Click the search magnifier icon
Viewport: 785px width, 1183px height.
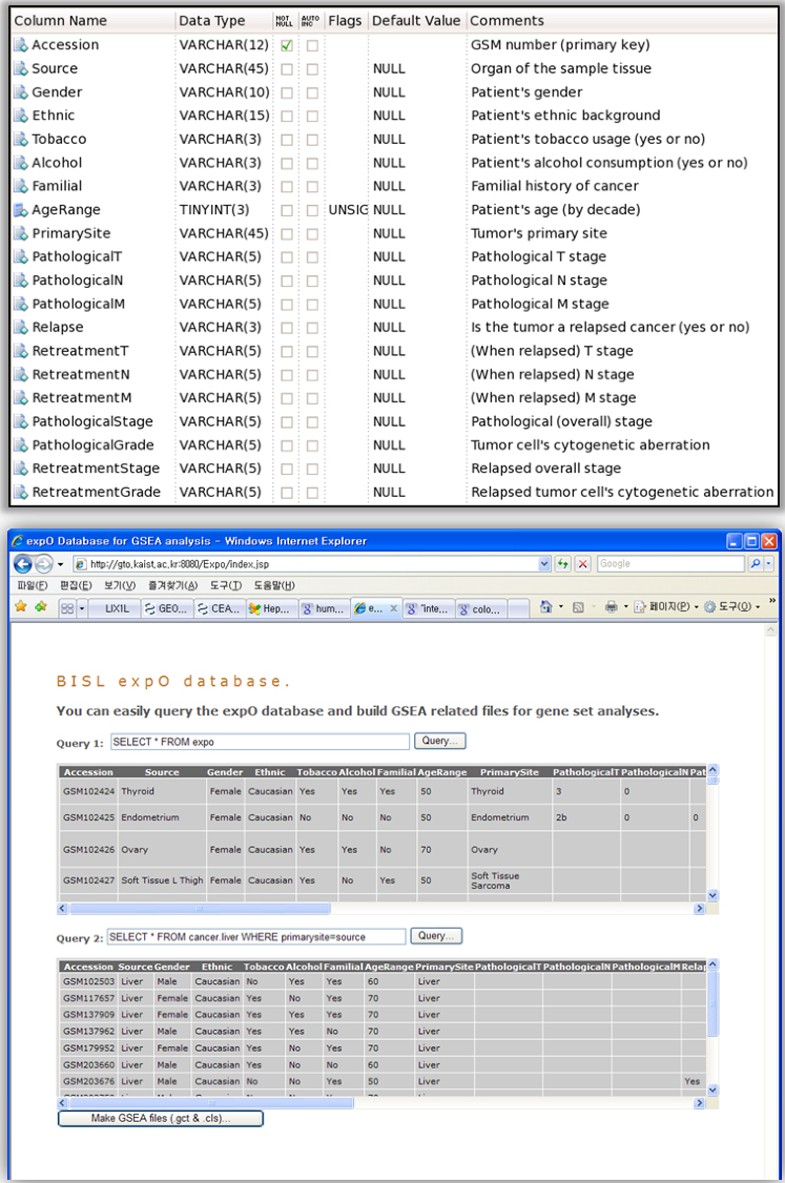755,564
